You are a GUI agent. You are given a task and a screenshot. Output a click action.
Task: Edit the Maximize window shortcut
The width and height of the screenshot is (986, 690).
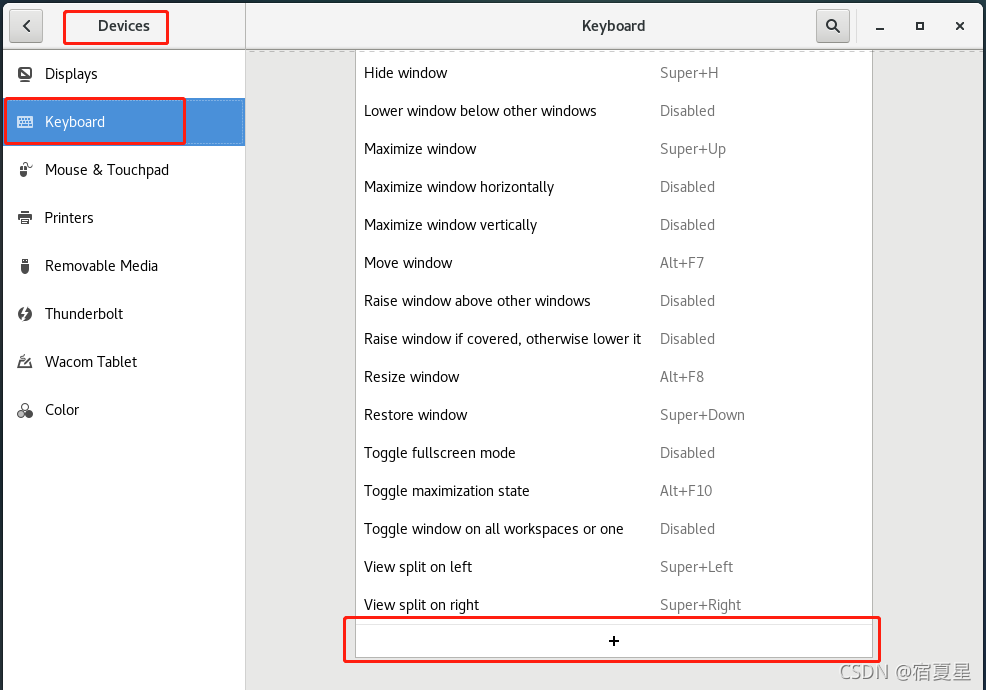coord(614,149)
